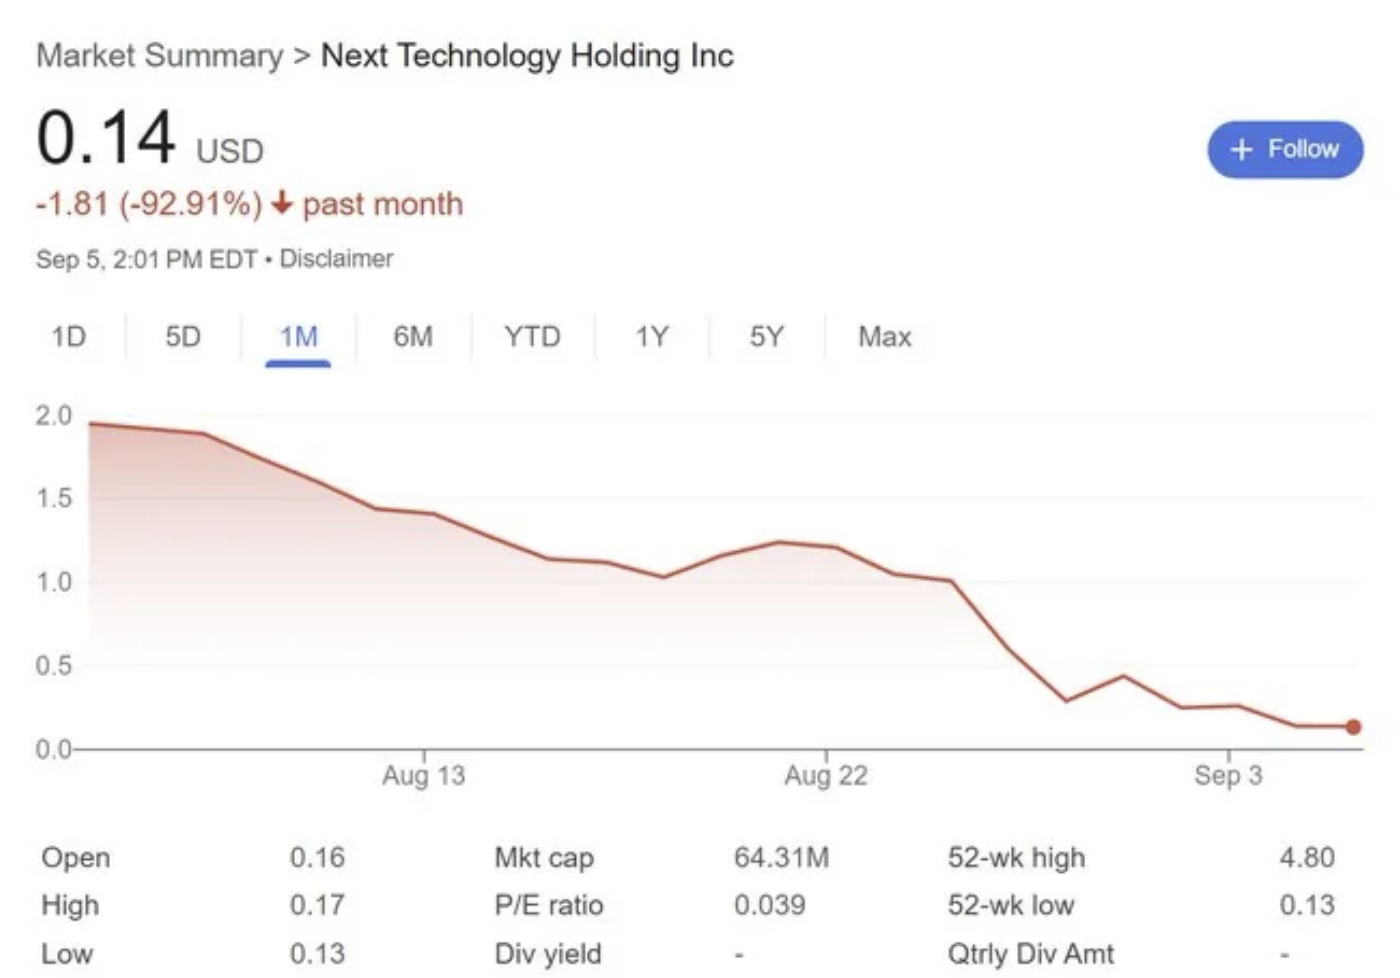
Task: Select the 1D time range tab
Action: tap(69, 337)
